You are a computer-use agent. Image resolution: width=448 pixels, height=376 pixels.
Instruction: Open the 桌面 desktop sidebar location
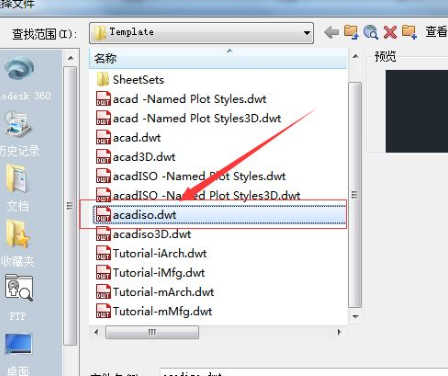click(x=18, y=353)
